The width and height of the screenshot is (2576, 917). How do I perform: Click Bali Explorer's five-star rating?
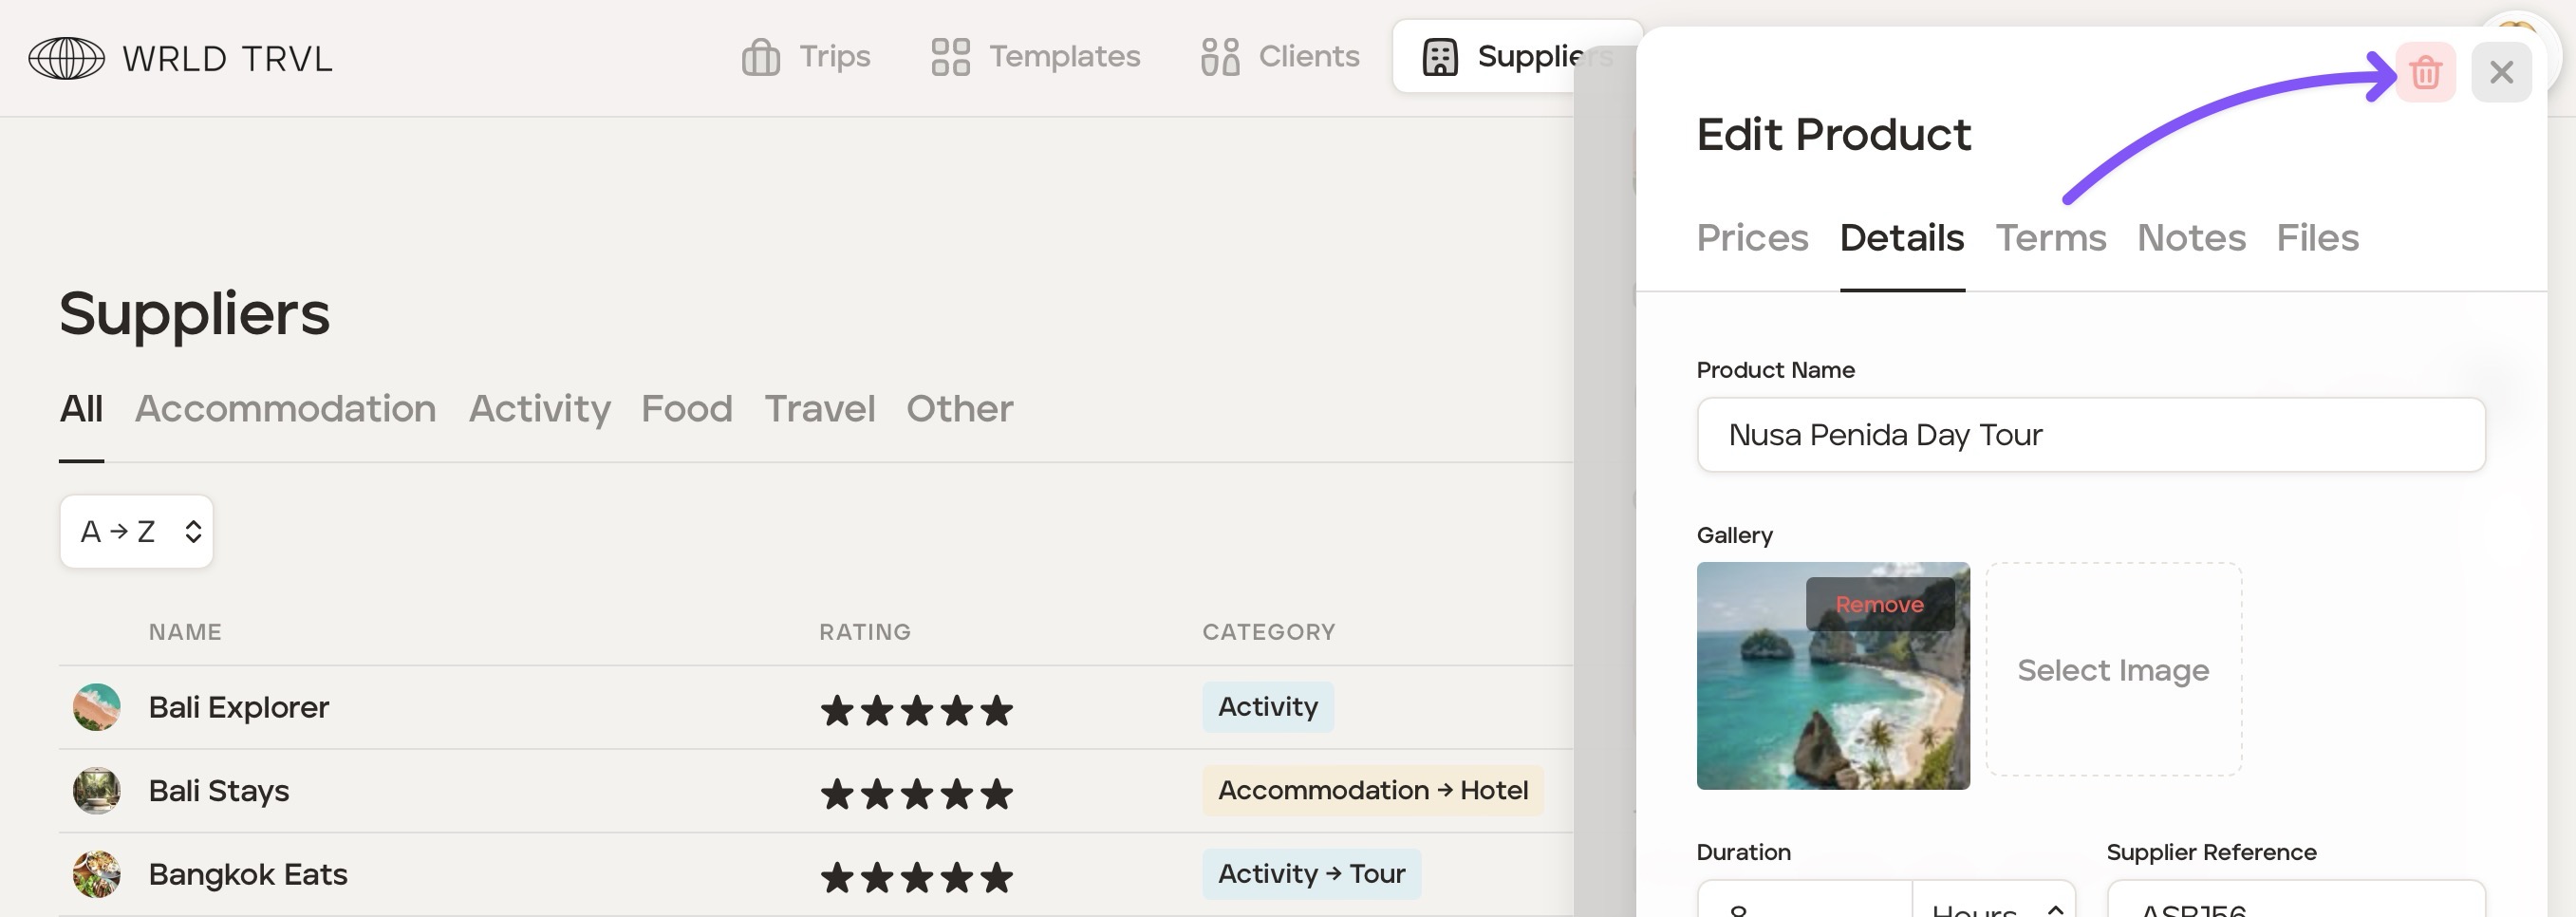[916, 710]
